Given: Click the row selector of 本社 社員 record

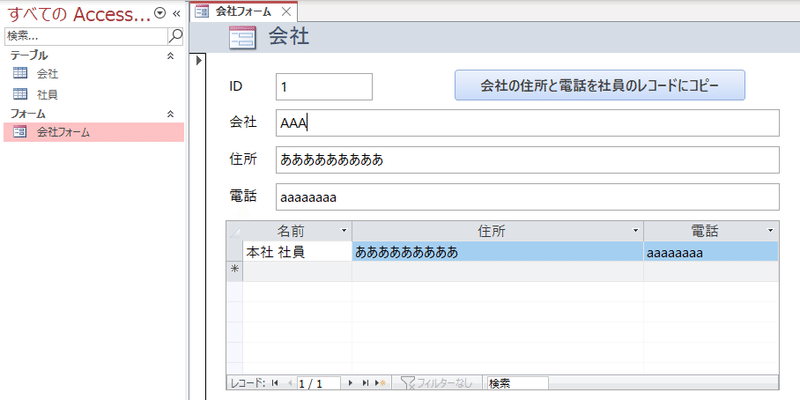Looking at the screenshot, I should (x=235, y=252).
